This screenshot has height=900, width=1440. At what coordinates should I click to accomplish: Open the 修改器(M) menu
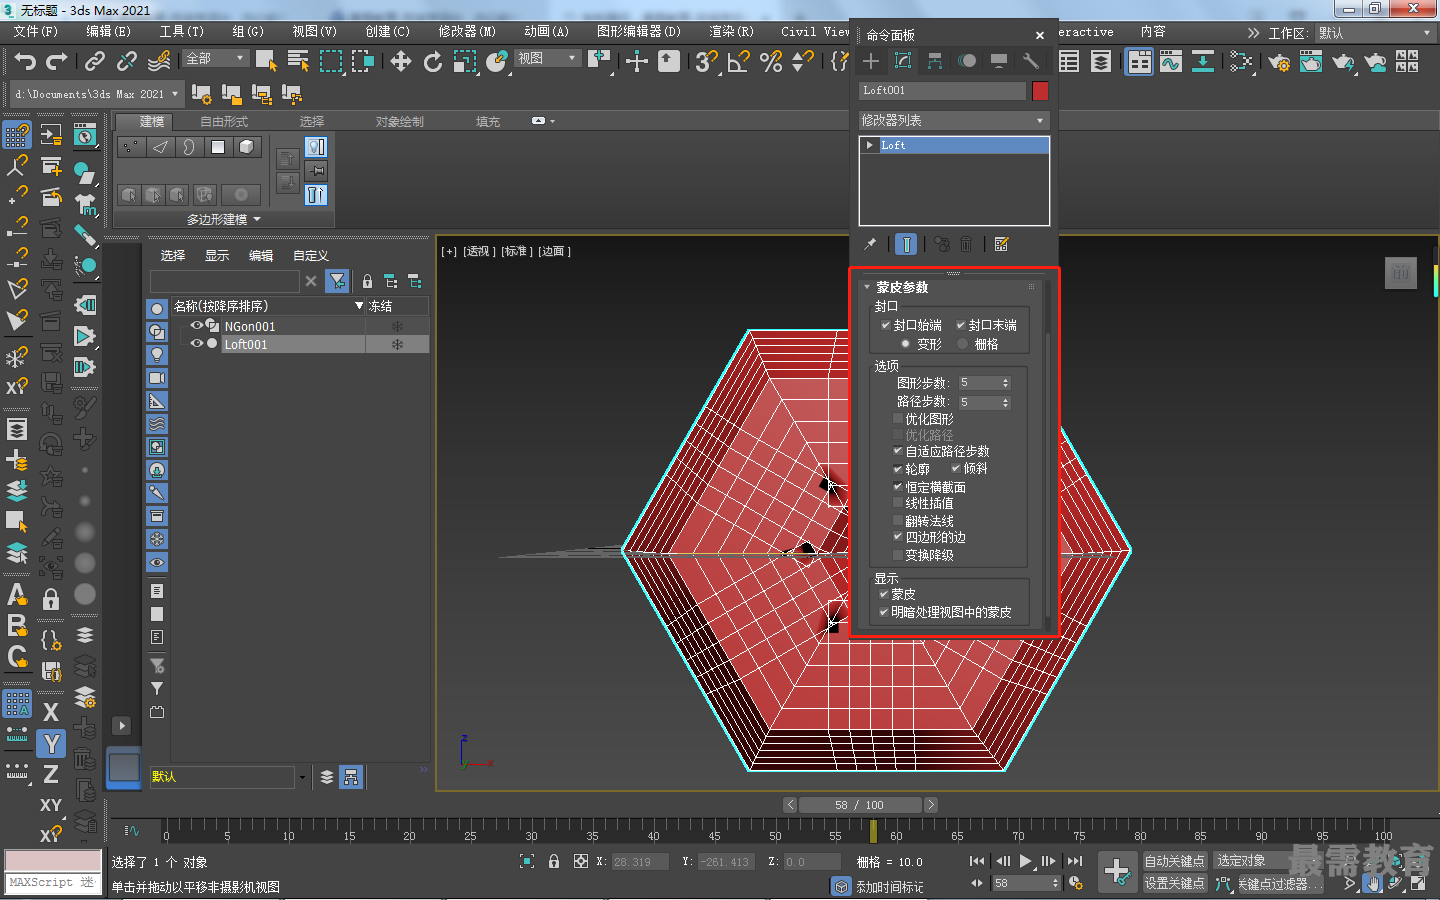click(467, 32)
